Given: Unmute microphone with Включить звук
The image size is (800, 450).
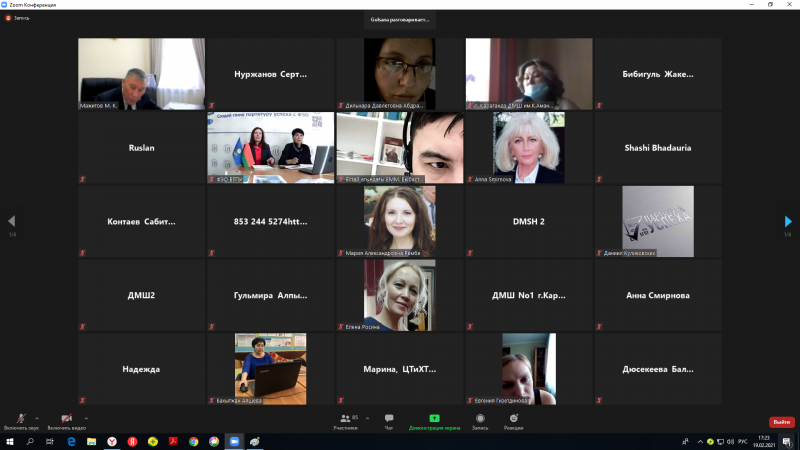Looking at the screenshot, I should [21, 419].
